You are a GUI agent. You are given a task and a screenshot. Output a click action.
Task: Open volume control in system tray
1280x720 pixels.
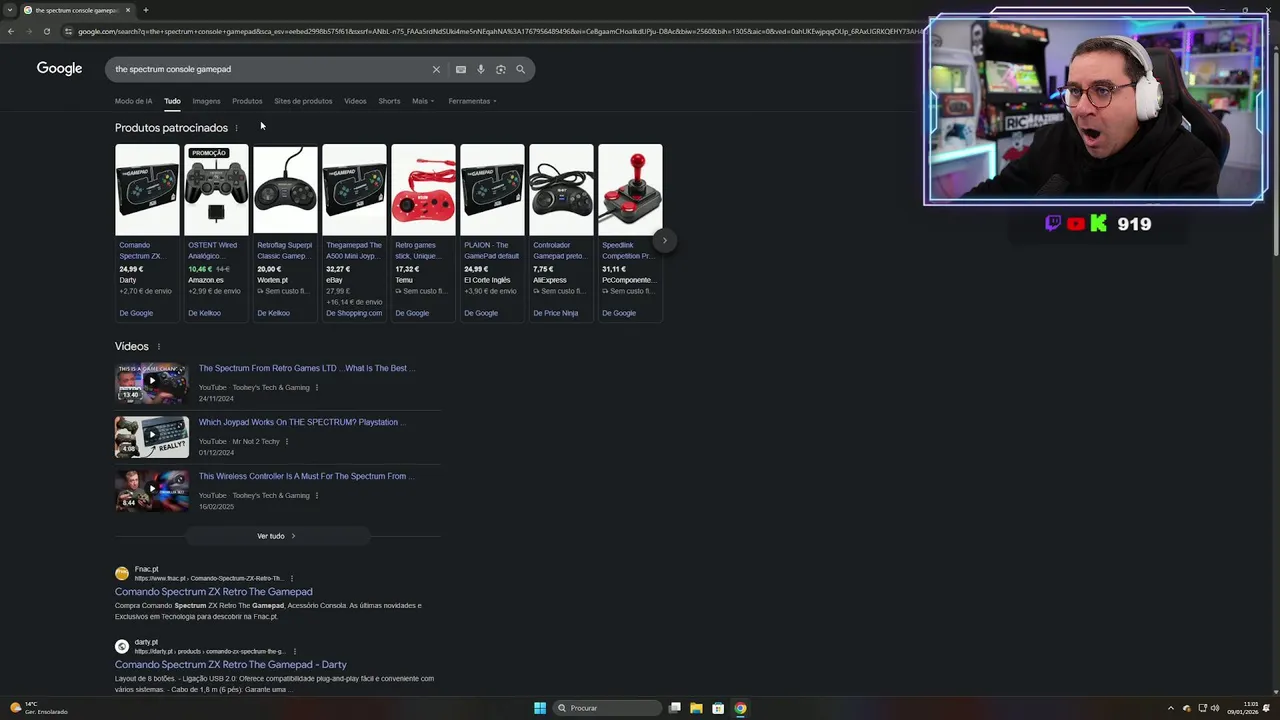(x=1215, y=708)
